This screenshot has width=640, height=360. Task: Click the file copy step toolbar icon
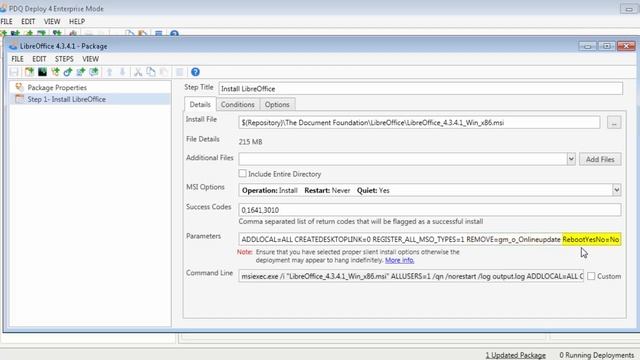[81, 72]
